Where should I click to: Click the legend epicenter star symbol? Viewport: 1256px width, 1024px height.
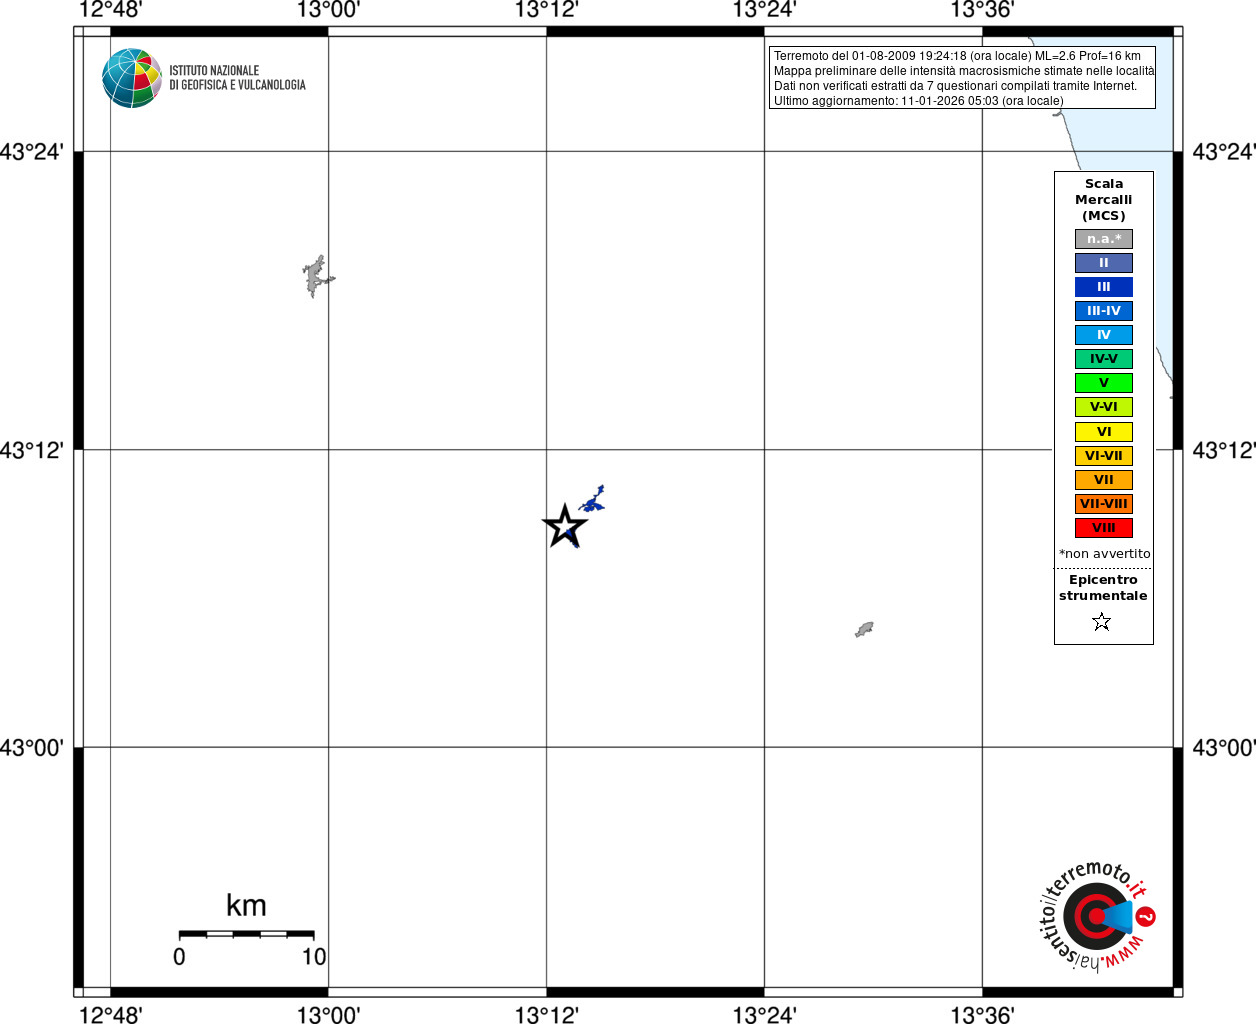[x=1102, y=622]
